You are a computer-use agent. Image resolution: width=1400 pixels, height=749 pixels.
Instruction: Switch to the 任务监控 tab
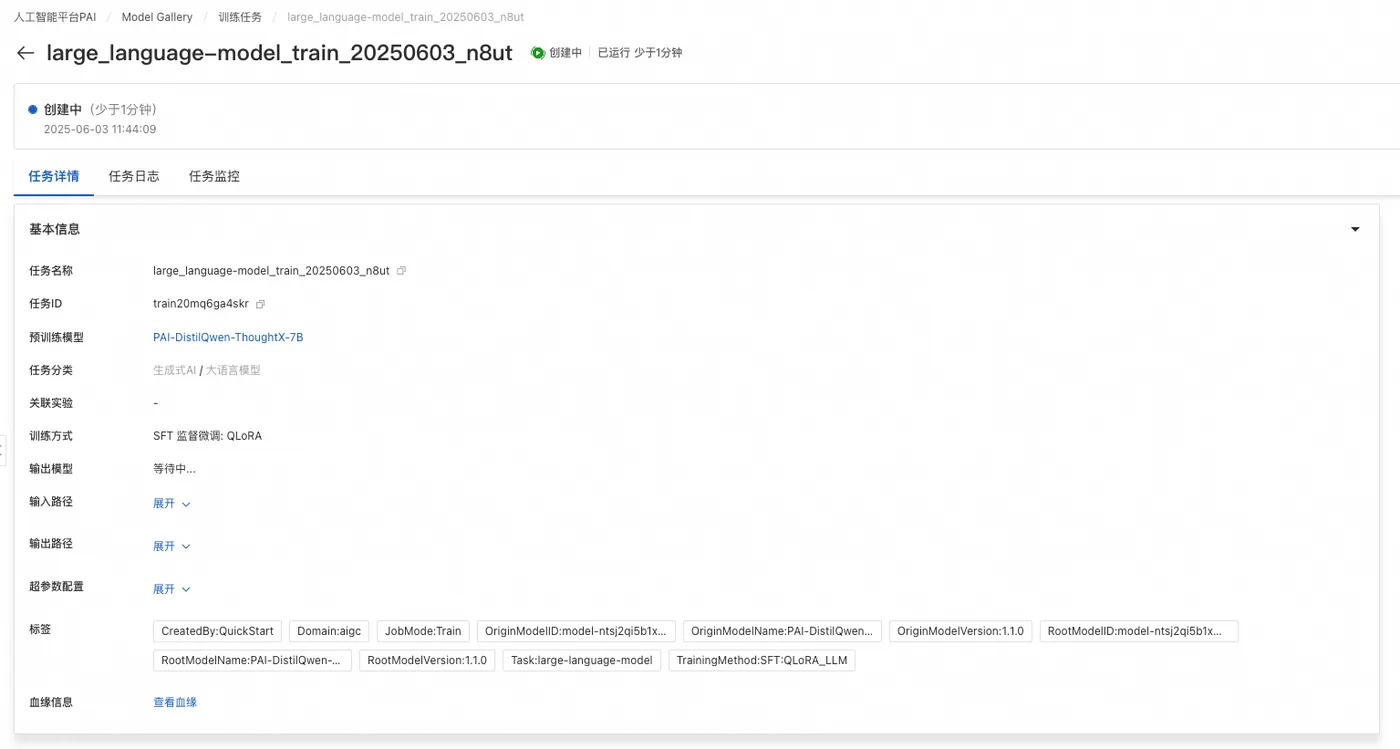(x=214, y=176)
